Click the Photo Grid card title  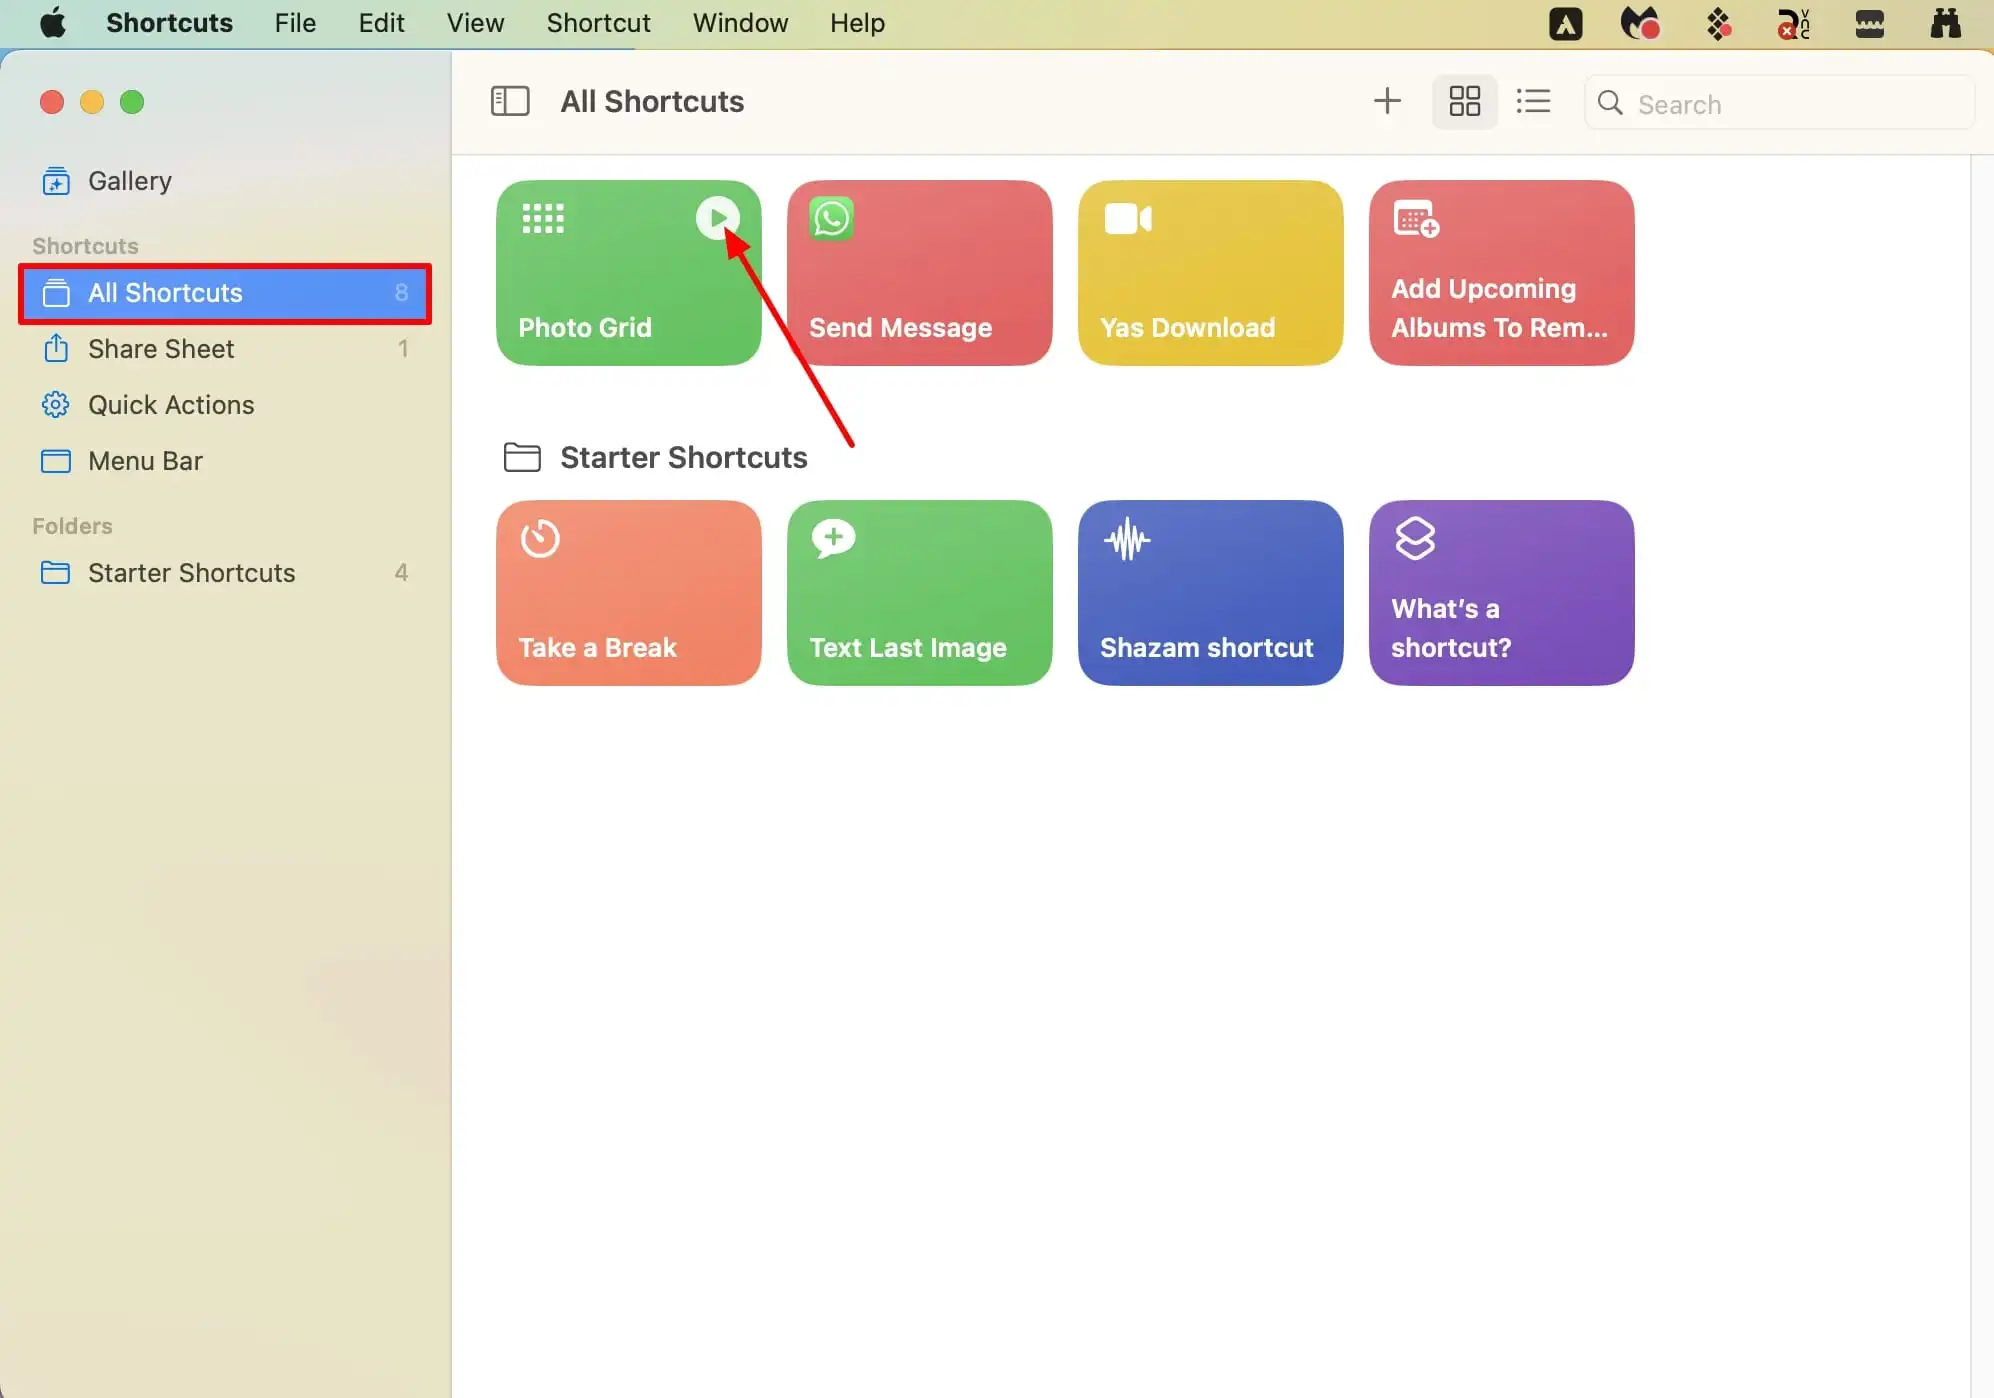click(585, 328)
